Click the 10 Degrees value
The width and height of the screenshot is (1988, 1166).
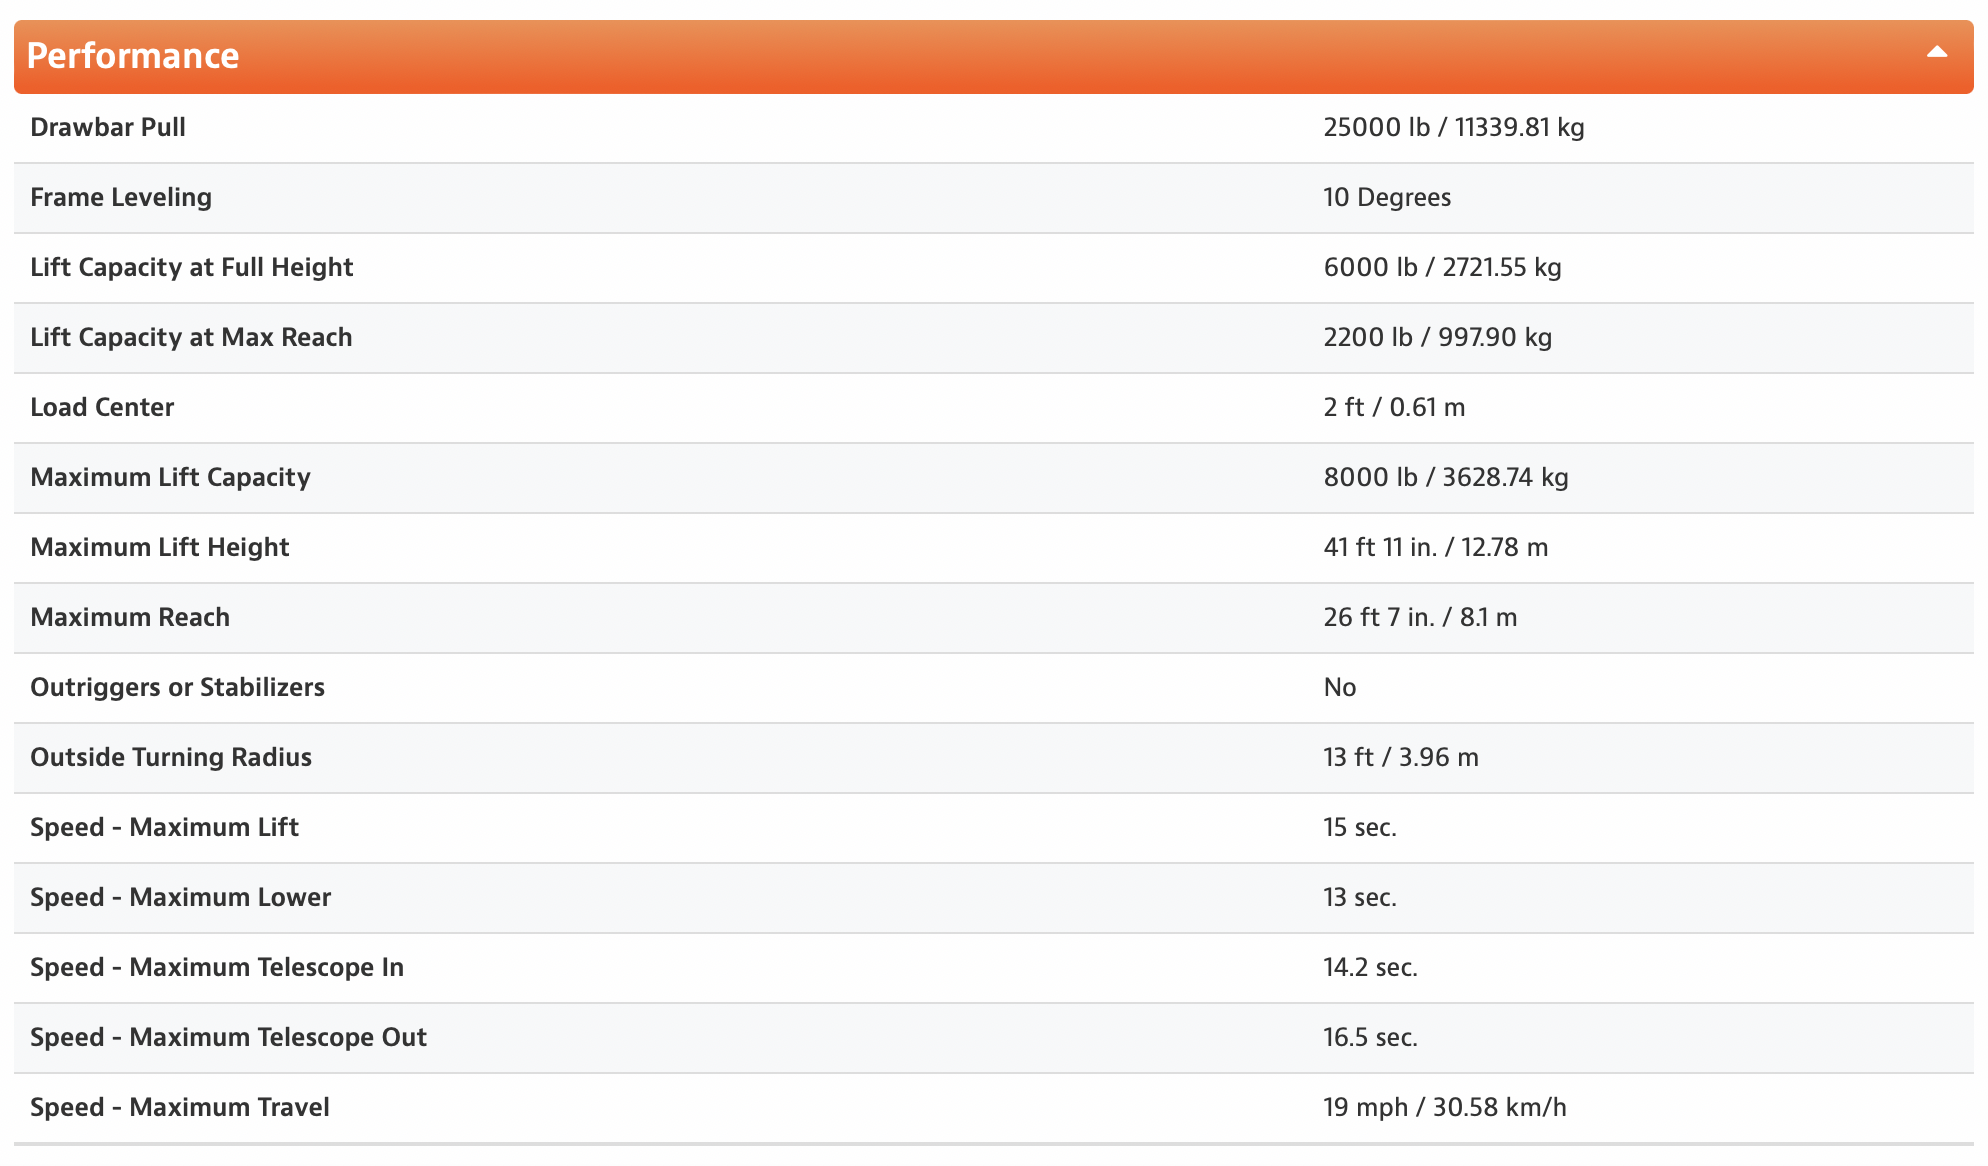click(x=1386, y=198)
